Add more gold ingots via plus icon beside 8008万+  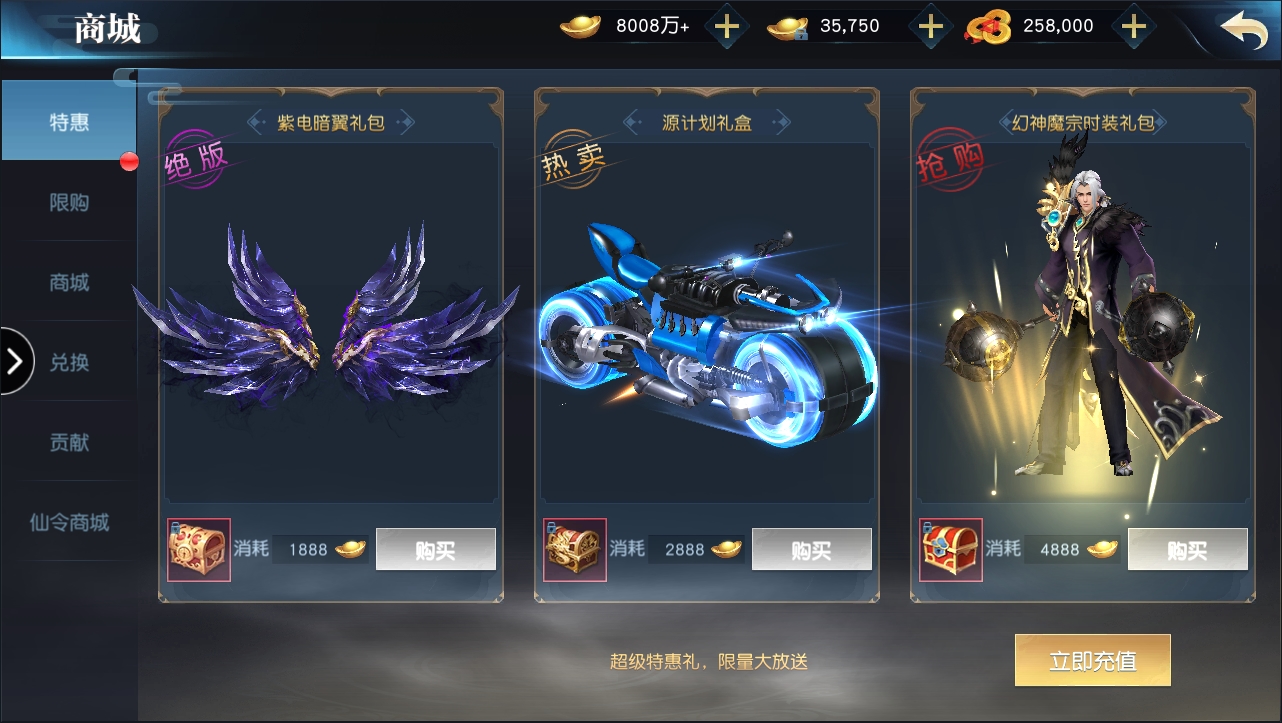[x=726, y=27]
